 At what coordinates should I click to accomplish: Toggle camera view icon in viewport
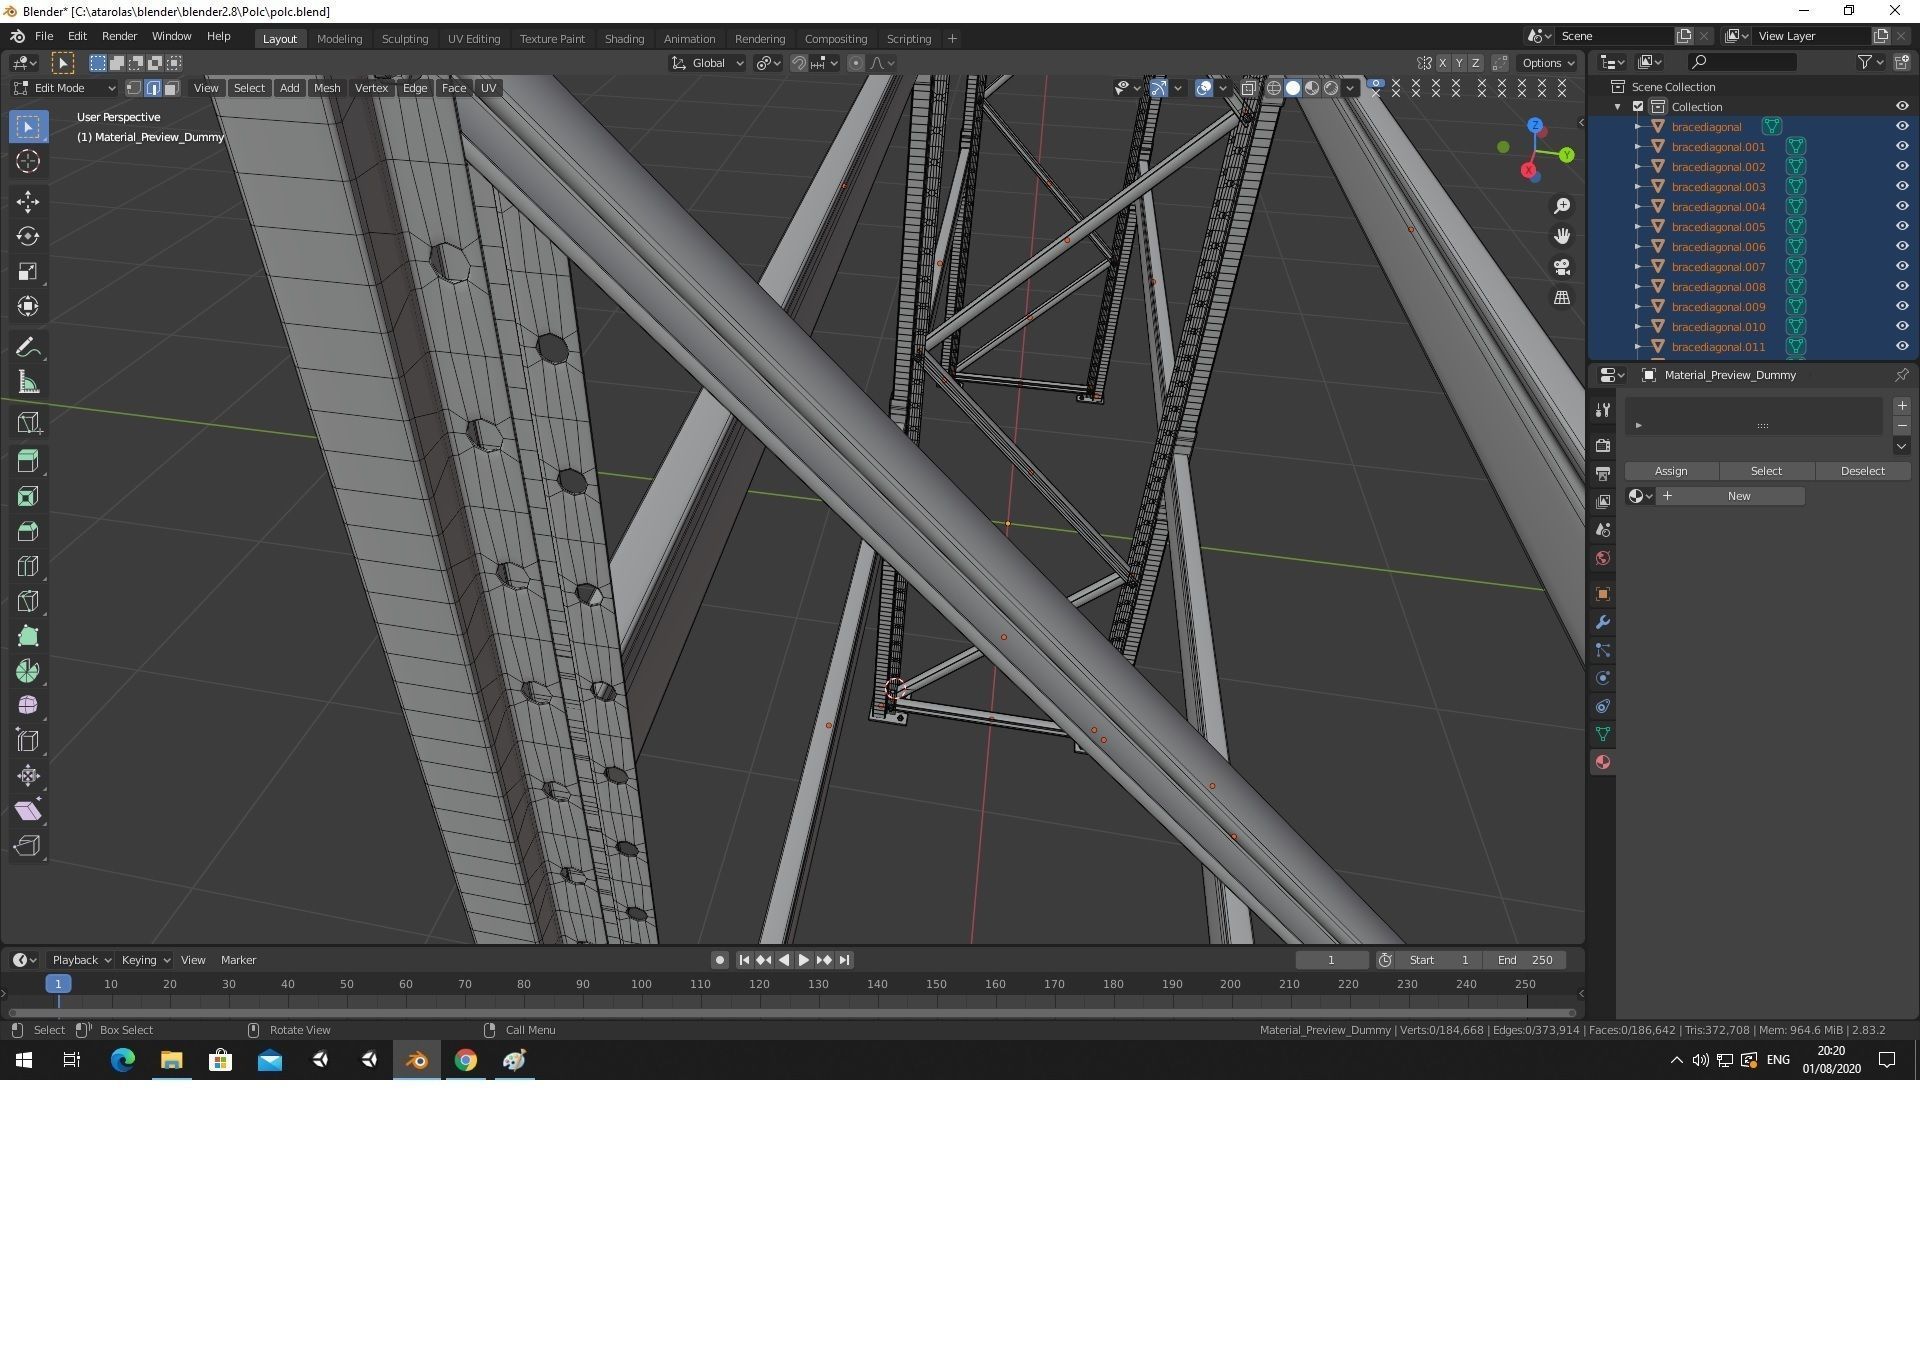point(1562,267)
